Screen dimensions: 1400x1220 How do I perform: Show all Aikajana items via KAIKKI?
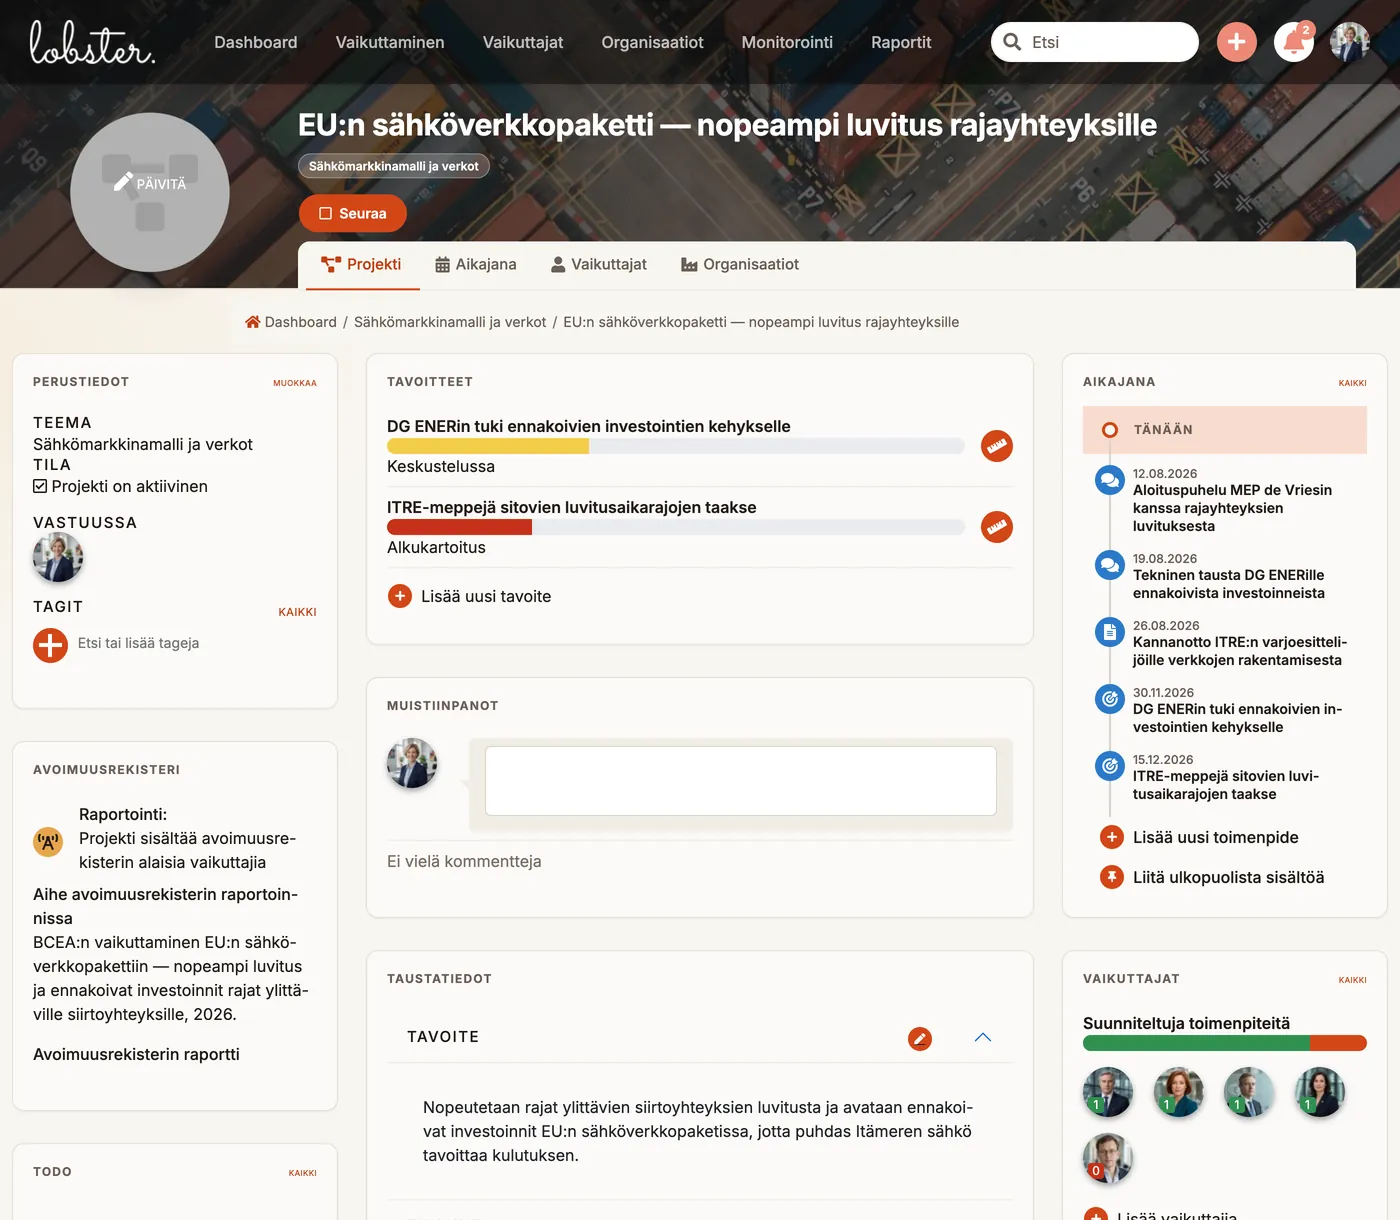(x=1352, y=383)
